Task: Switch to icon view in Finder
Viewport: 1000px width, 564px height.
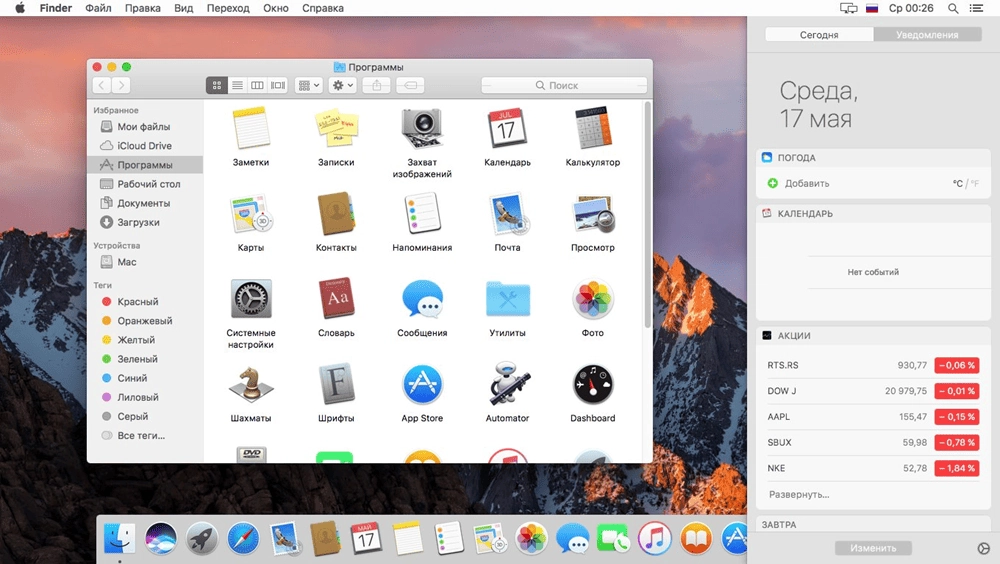Action: click(217, 85)
